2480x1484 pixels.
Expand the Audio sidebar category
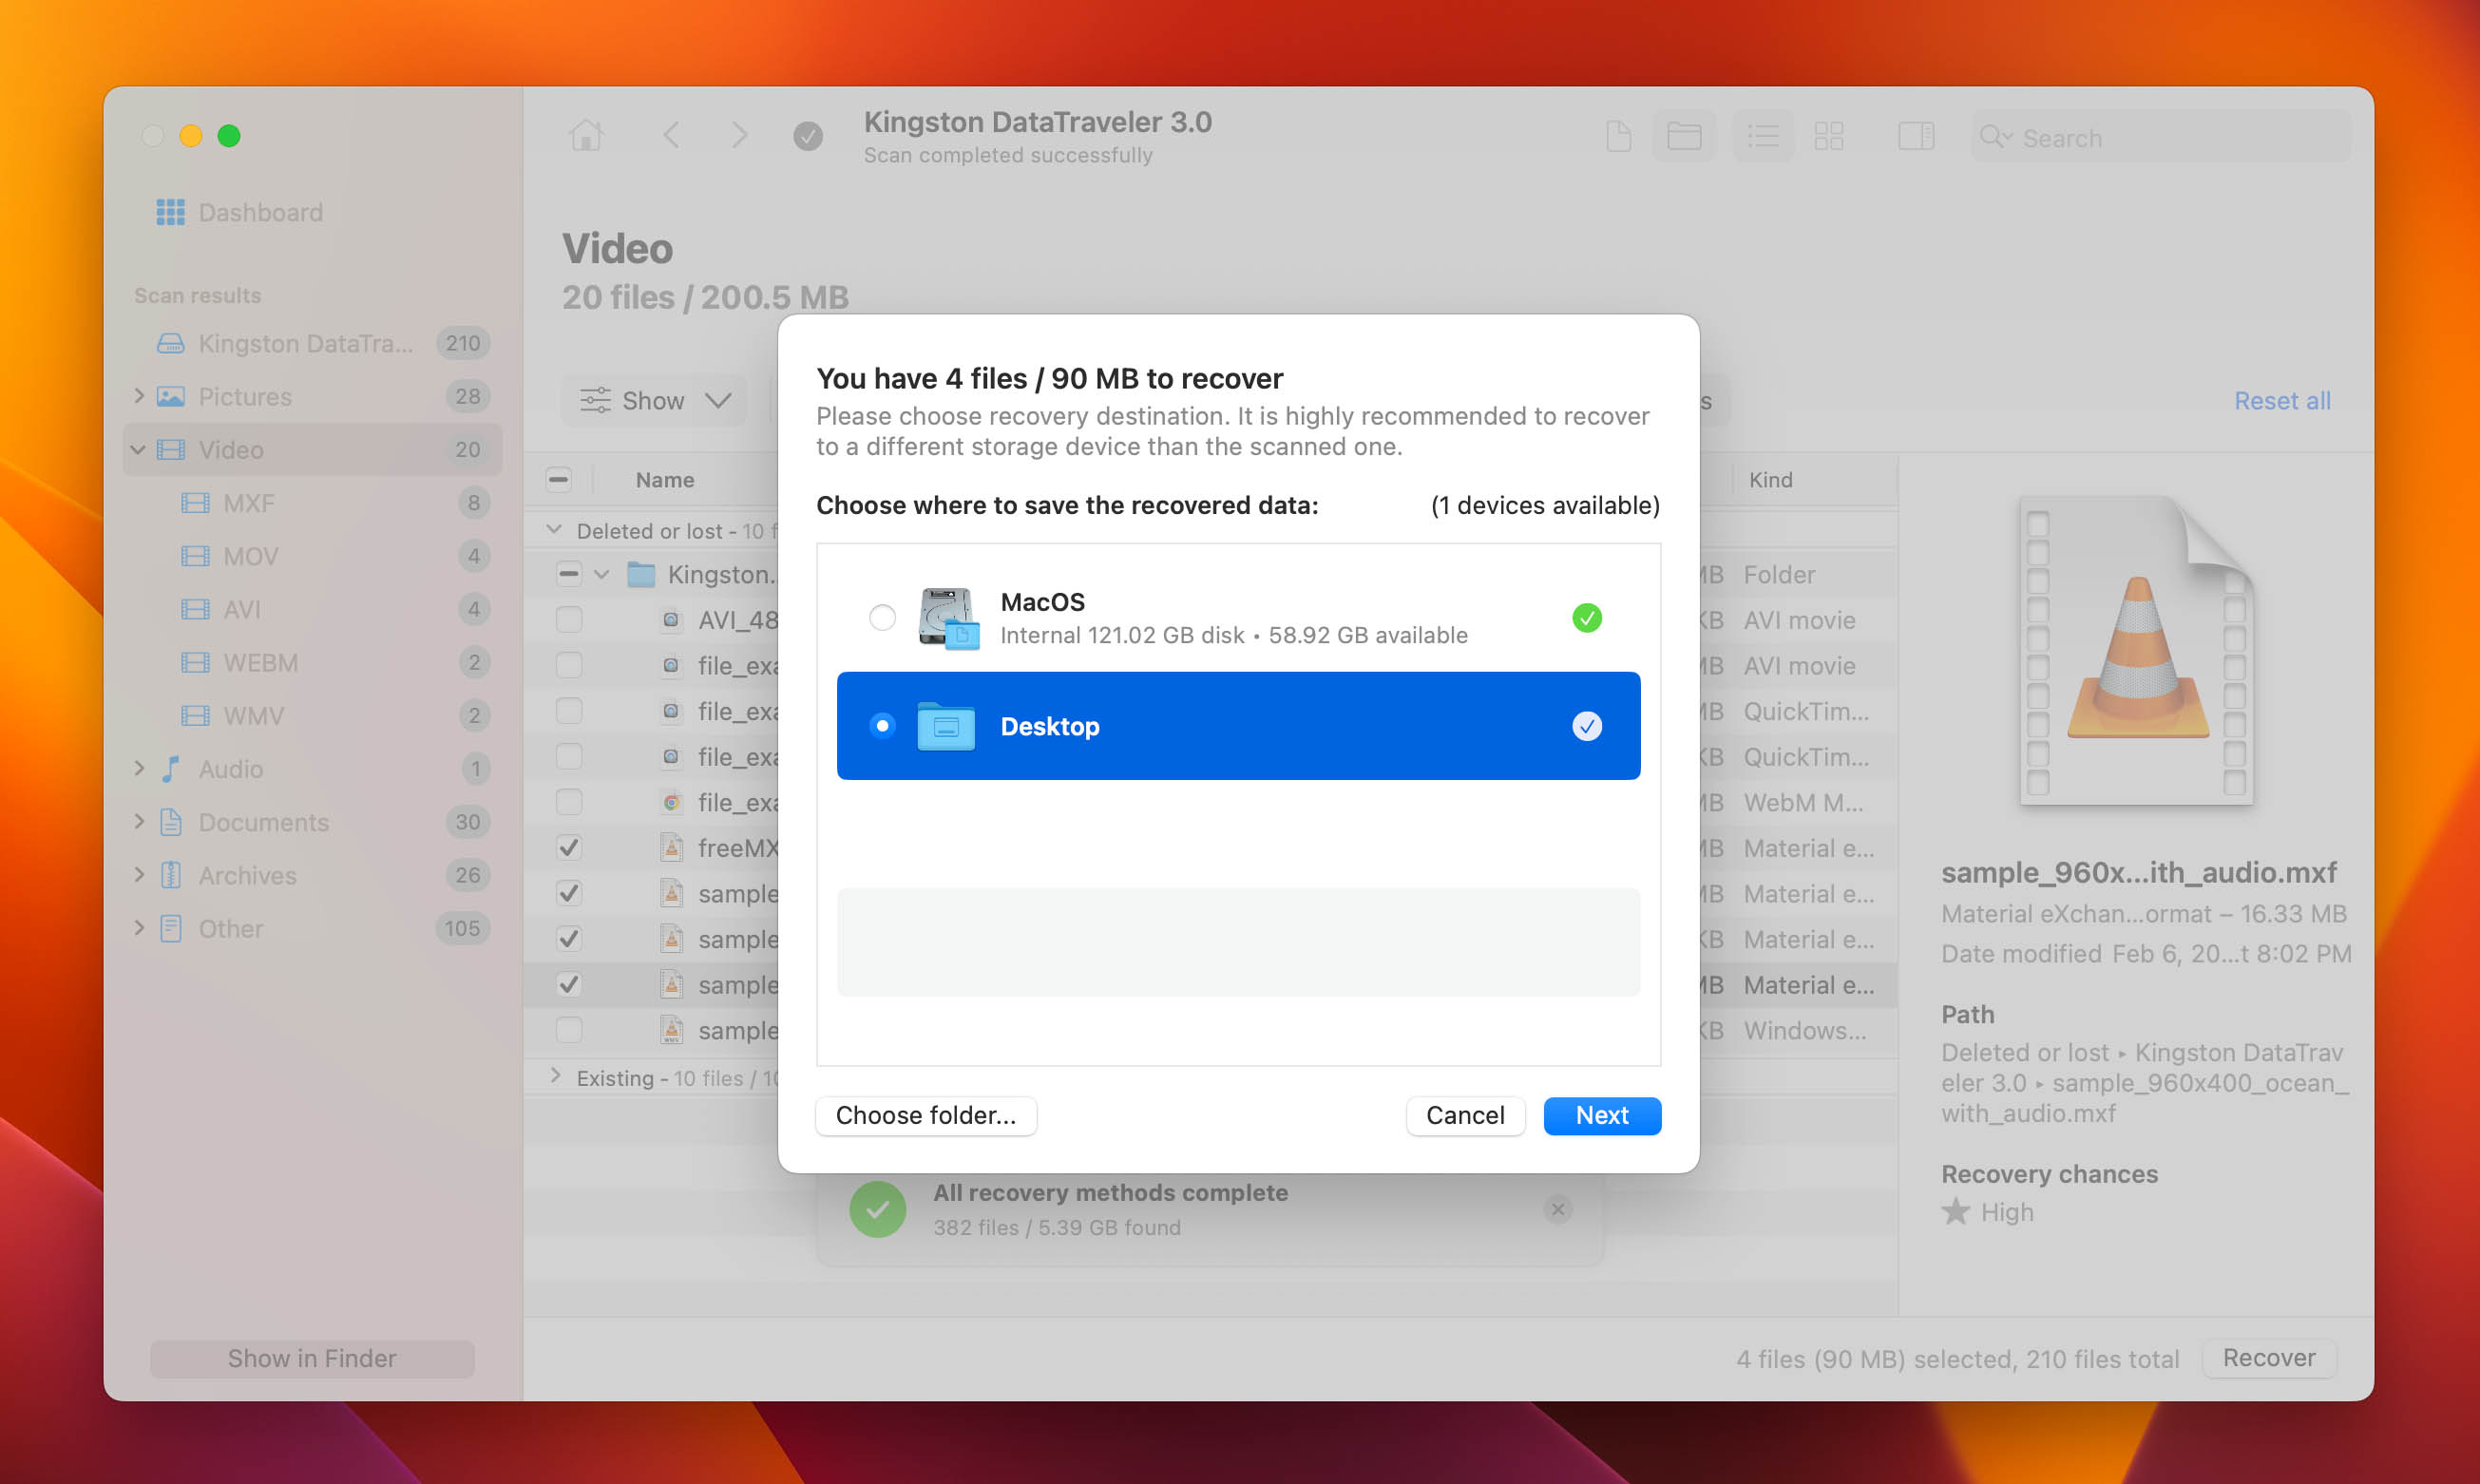click(139, 768)
